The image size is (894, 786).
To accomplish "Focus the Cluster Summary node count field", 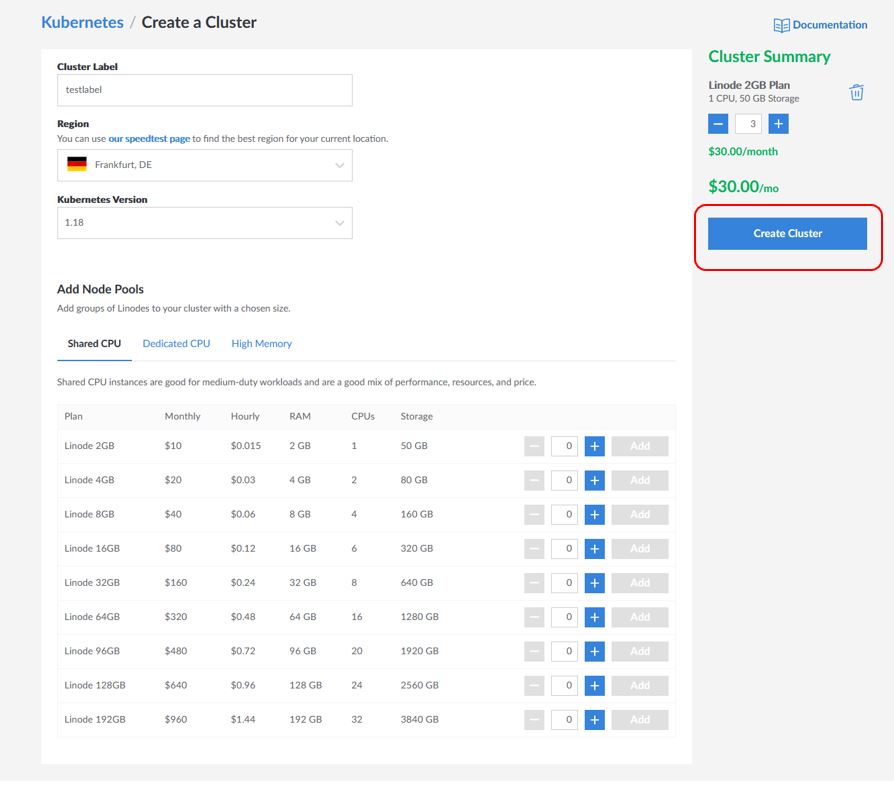I will [748, 124].
